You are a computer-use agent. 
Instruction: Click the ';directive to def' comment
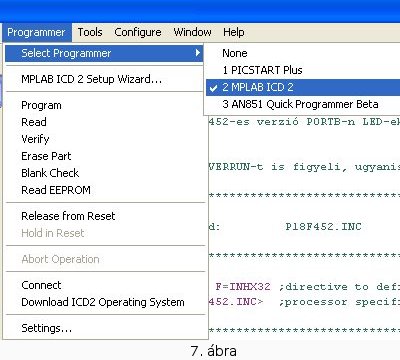click(339, 287)
